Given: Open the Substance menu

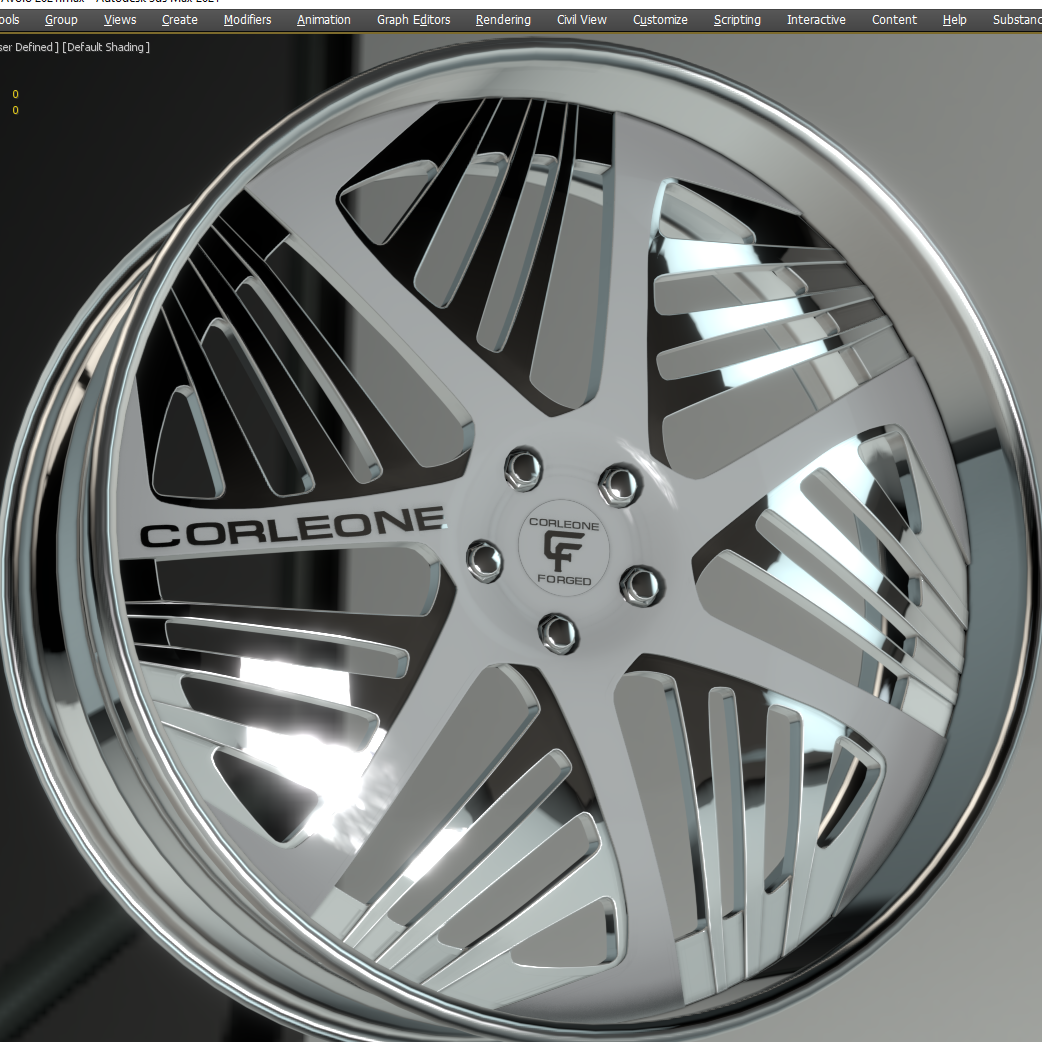Looking at the screenshot, I should coord(1016,20).
